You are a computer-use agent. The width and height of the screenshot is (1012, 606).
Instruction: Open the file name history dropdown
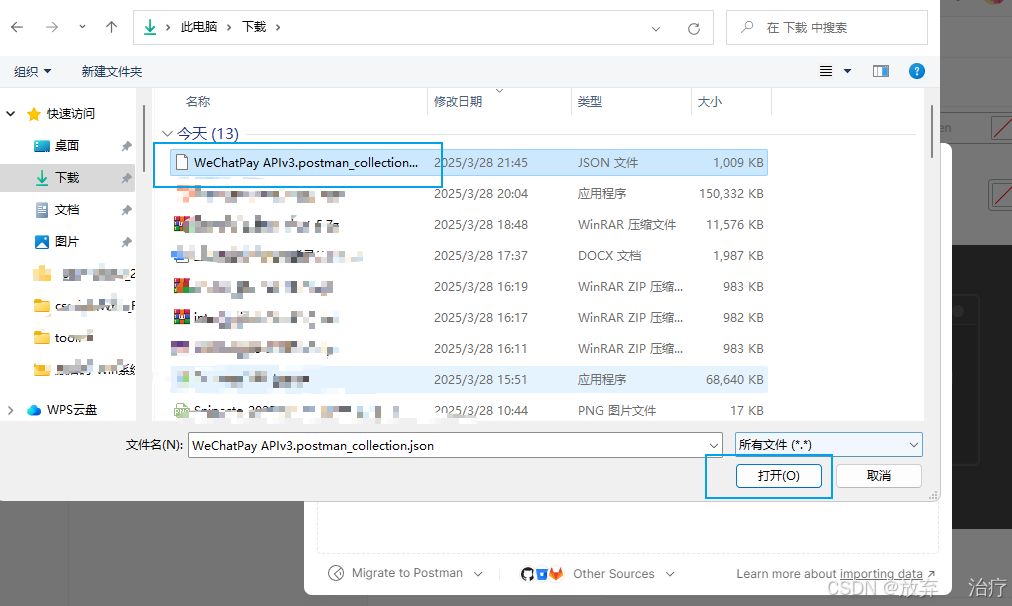[x=714, y=445]
